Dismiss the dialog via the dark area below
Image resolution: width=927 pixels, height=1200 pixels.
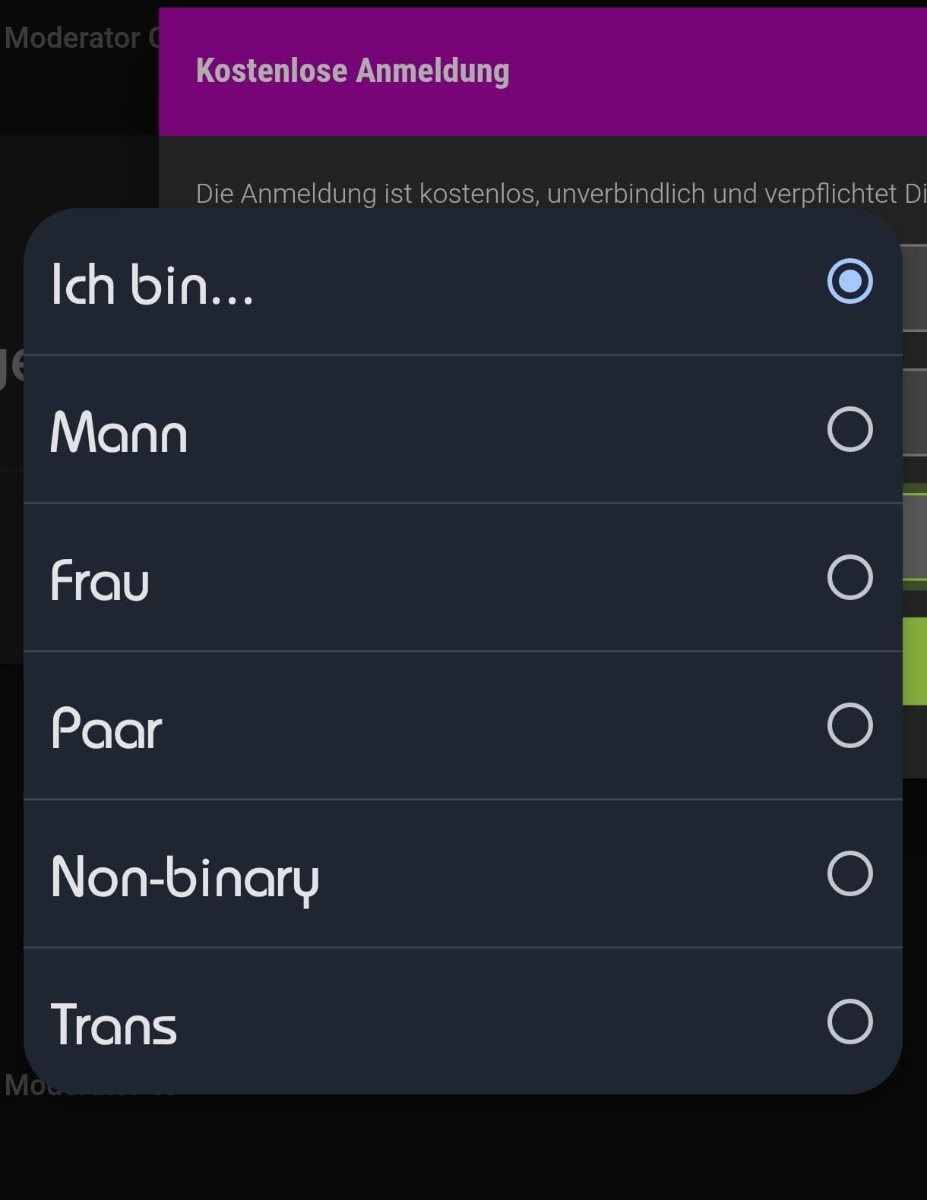(x=463, y=1150)
